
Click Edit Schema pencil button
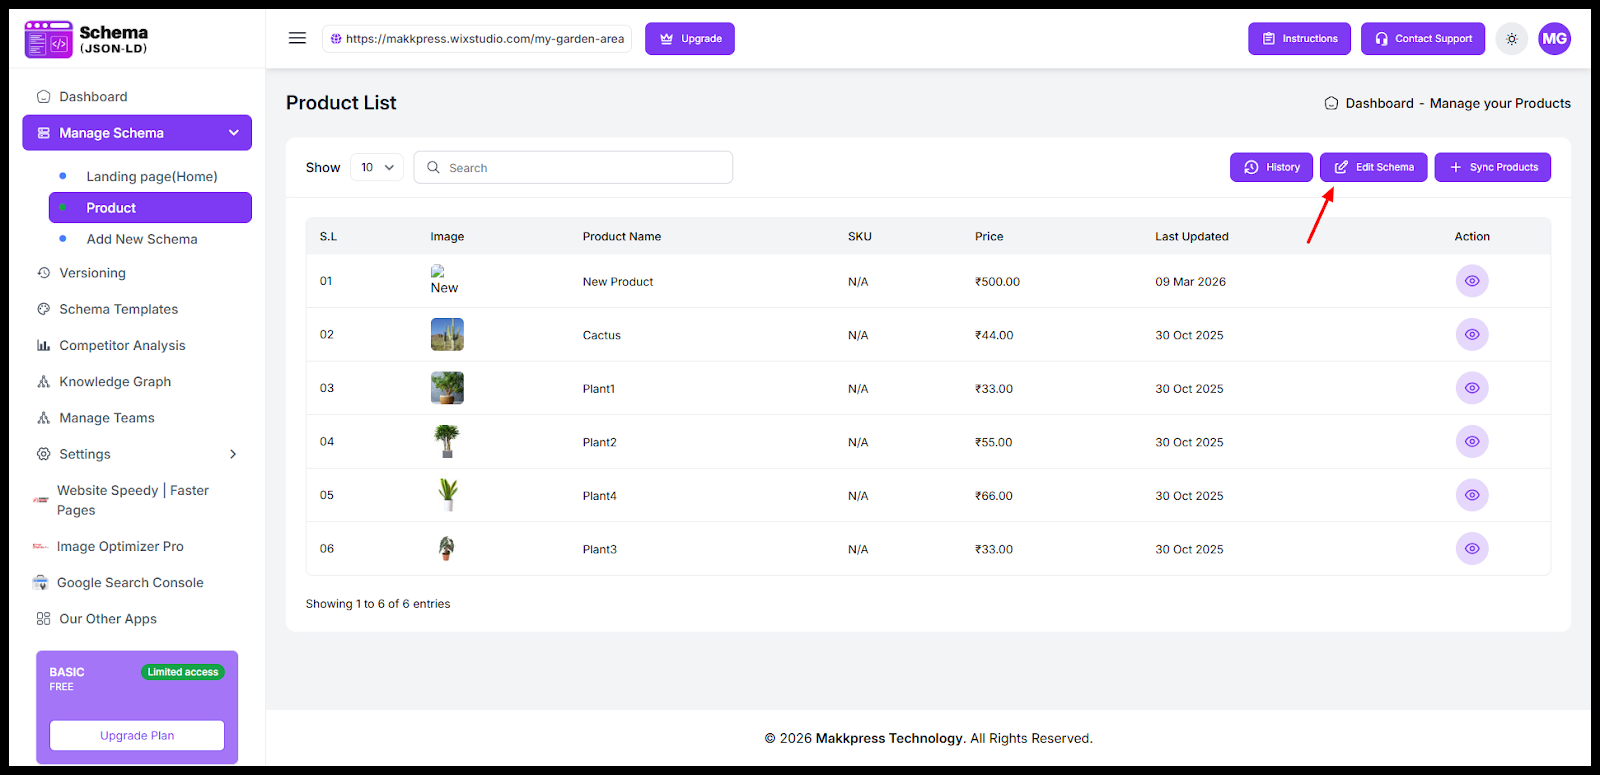(1373, 167)
